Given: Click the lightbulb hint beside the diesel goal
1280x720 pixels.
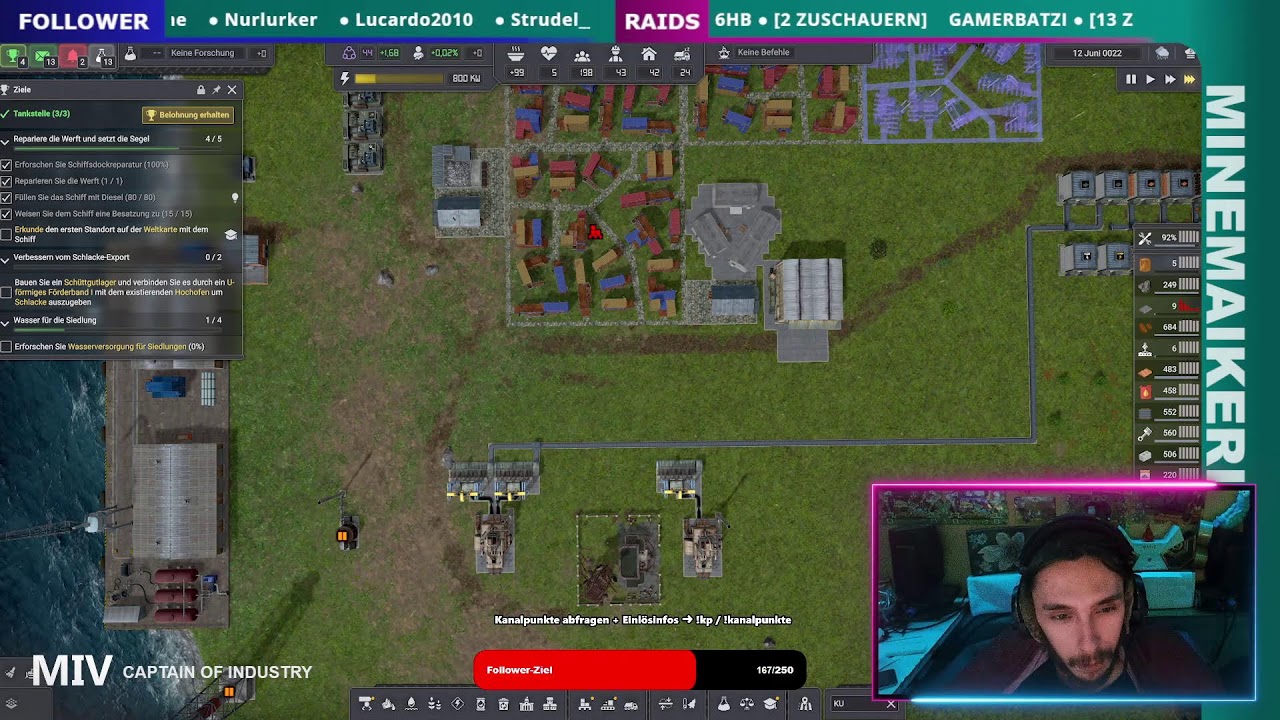Looking at the screenshot, I should click(235, 198).
